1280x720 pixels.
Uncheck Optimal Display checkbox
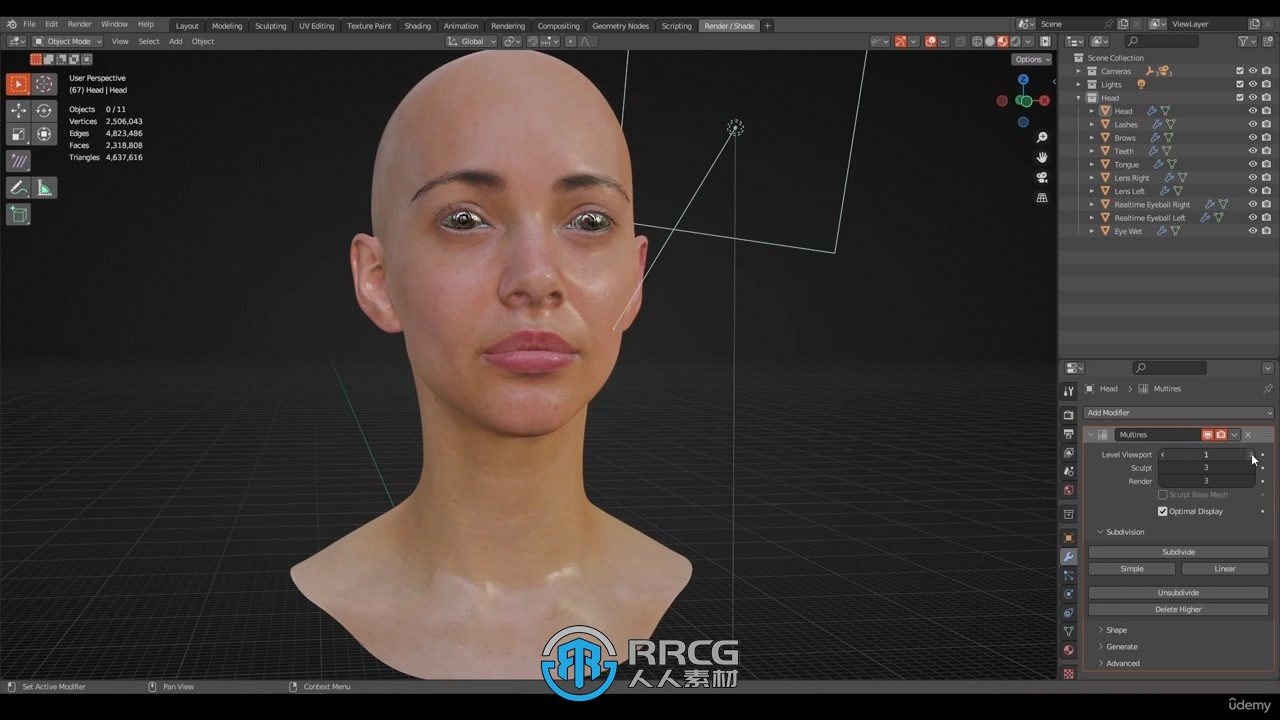pyautogui.click(x=1163, y=511)
